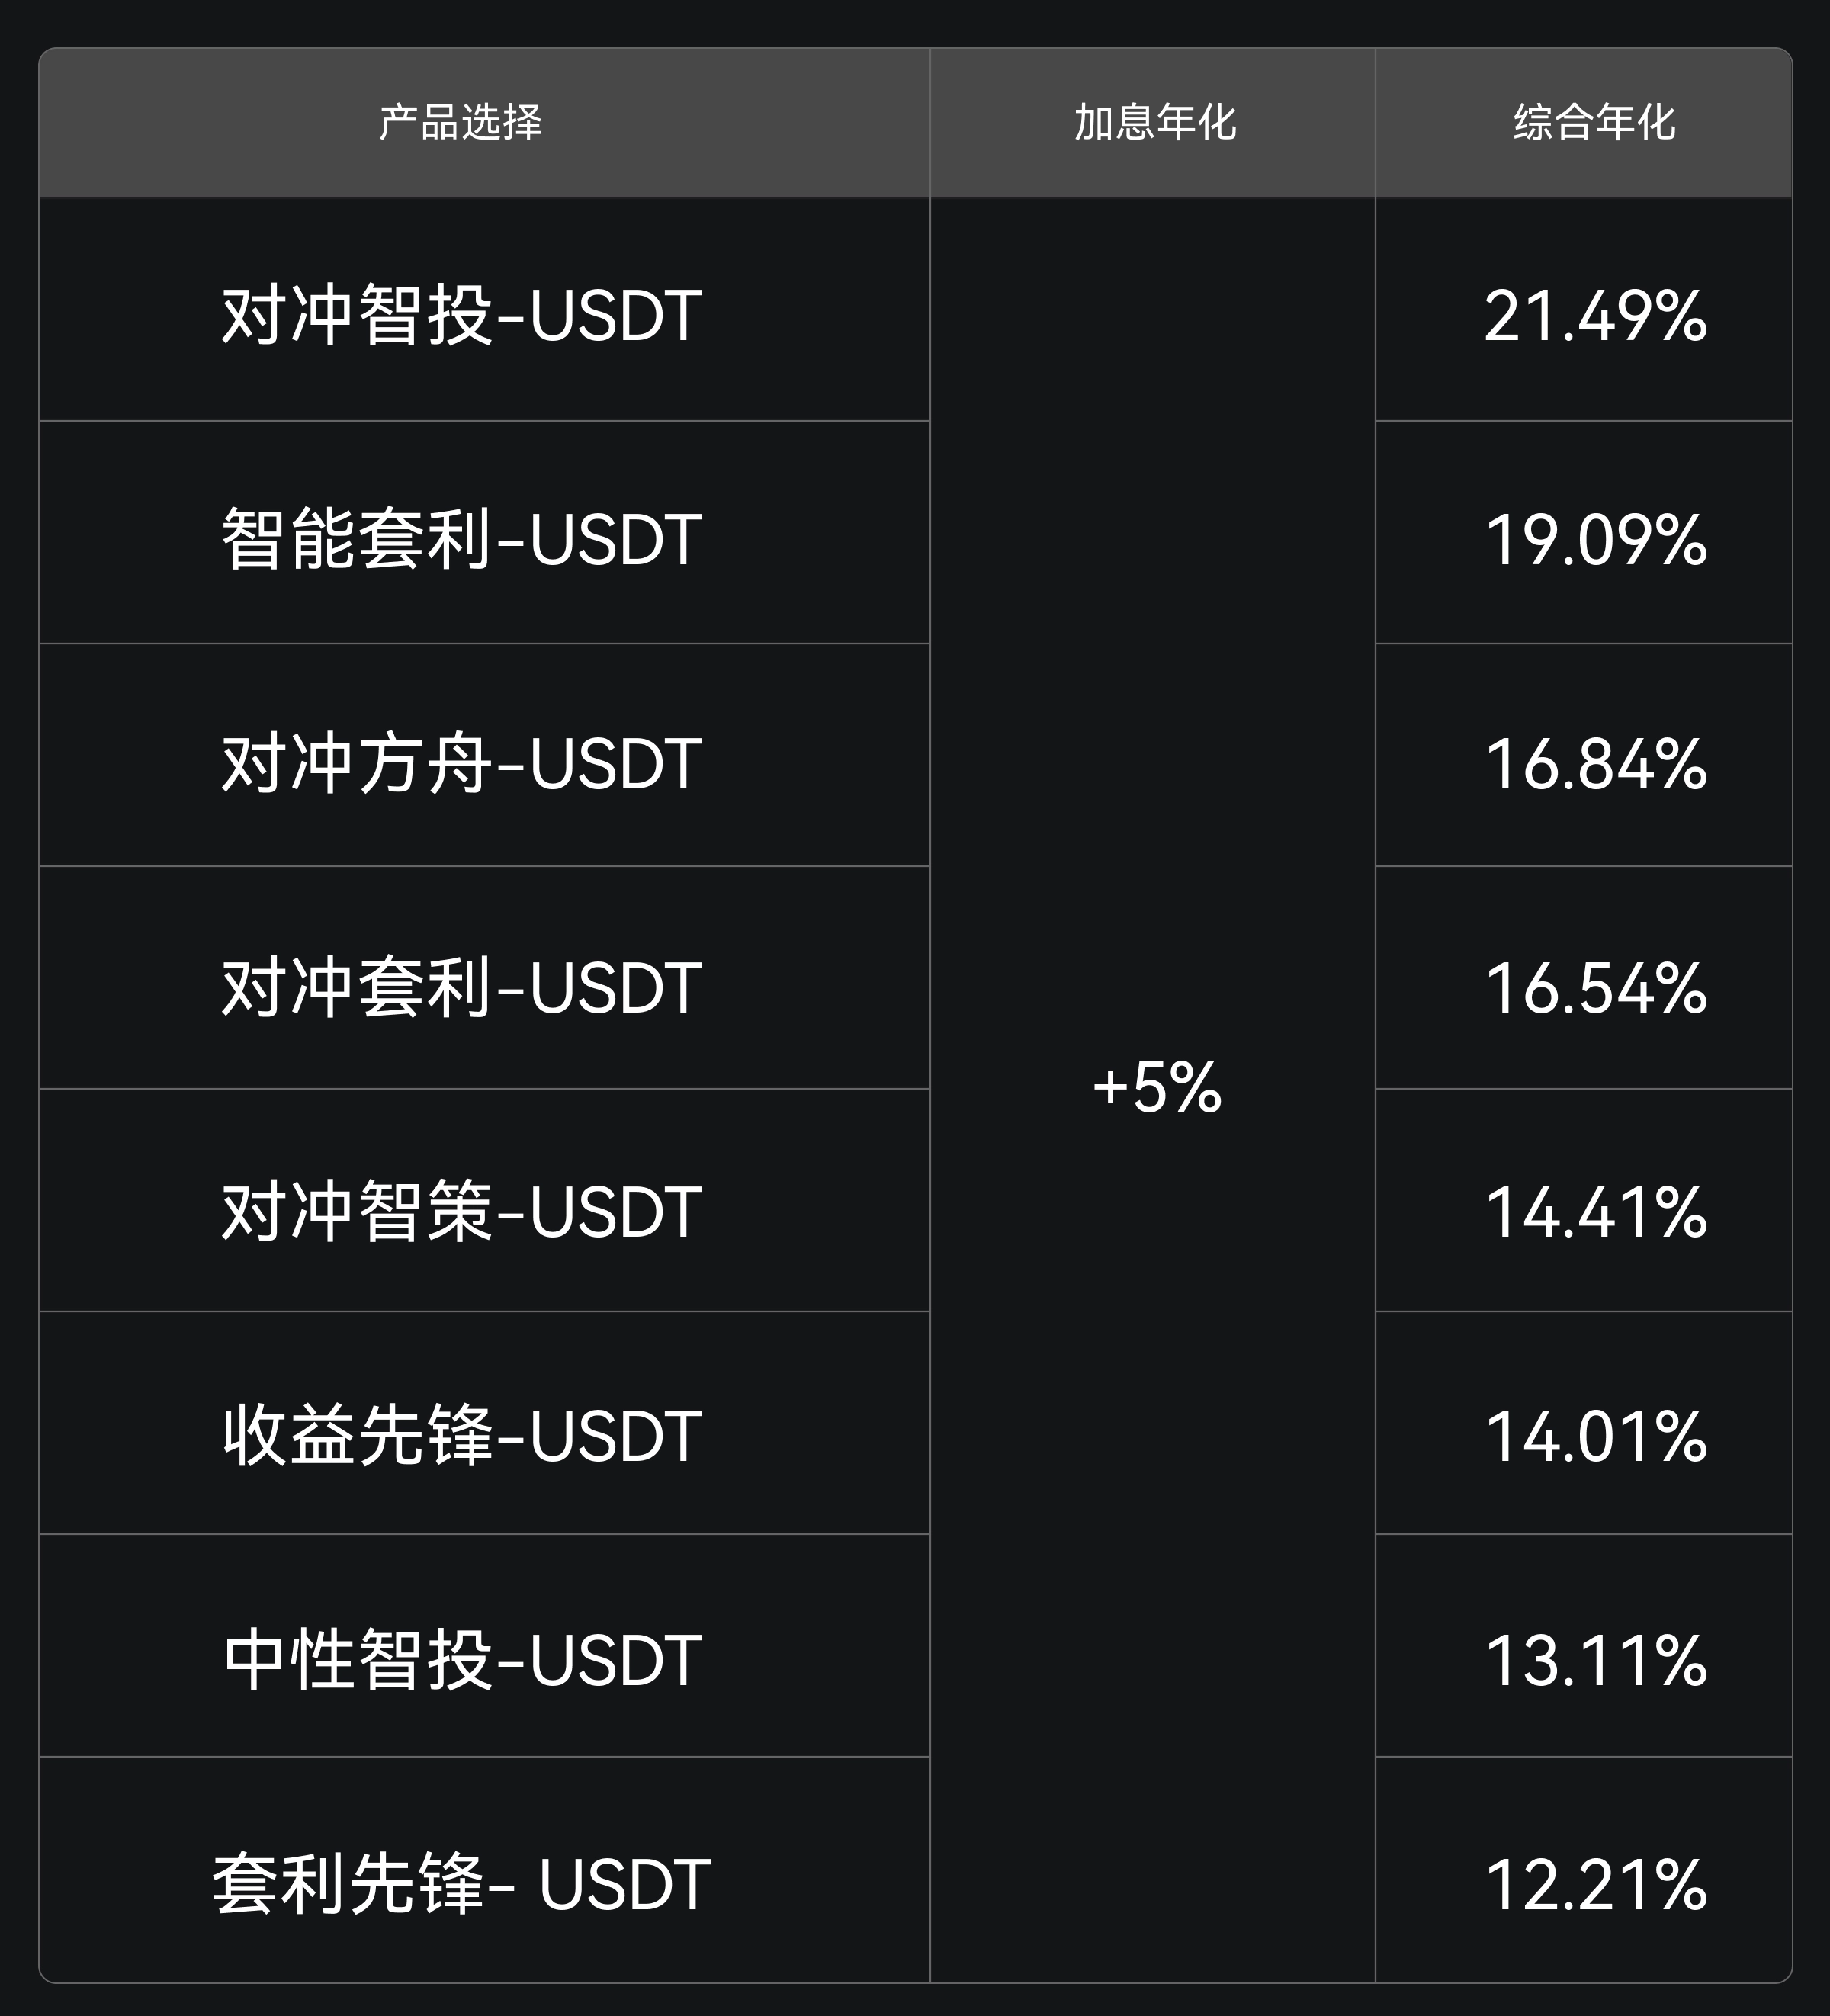Click the 综合年化 column header

pos(1594,122)
